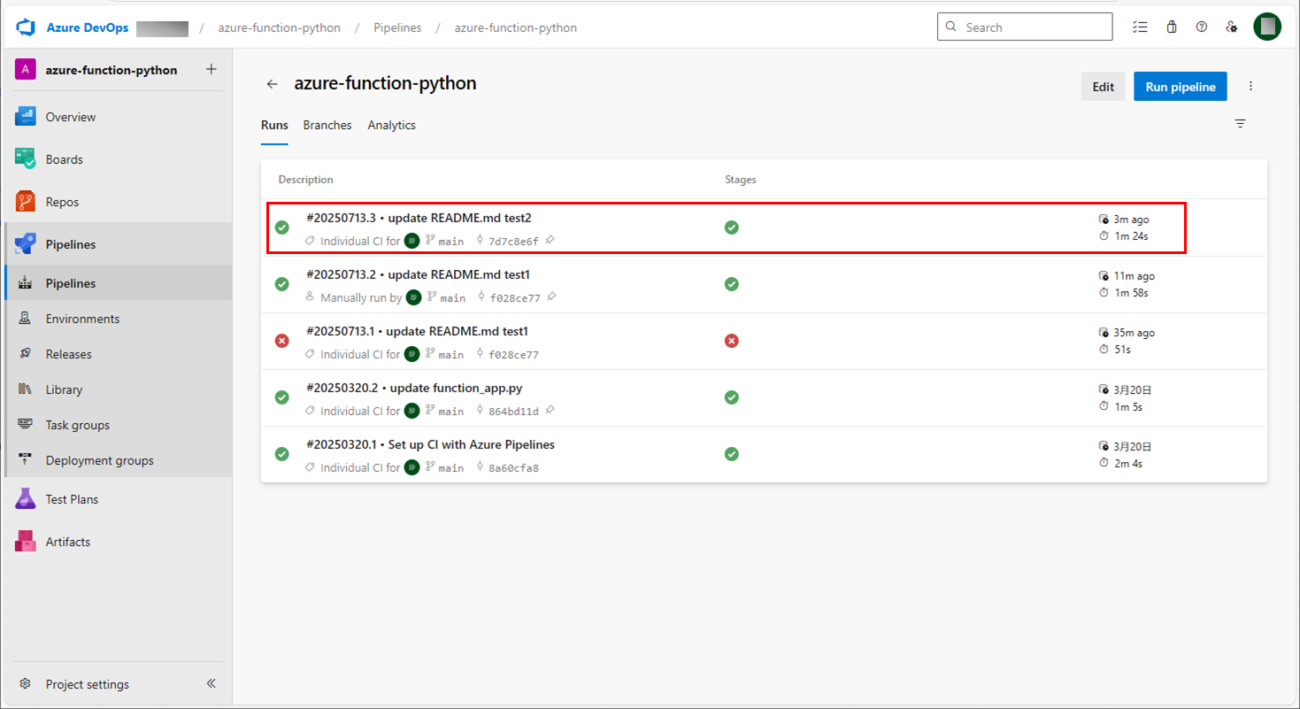Switch to the Analytics tab
This screenshot has width=1300, height=709.
tap(391, 125)
